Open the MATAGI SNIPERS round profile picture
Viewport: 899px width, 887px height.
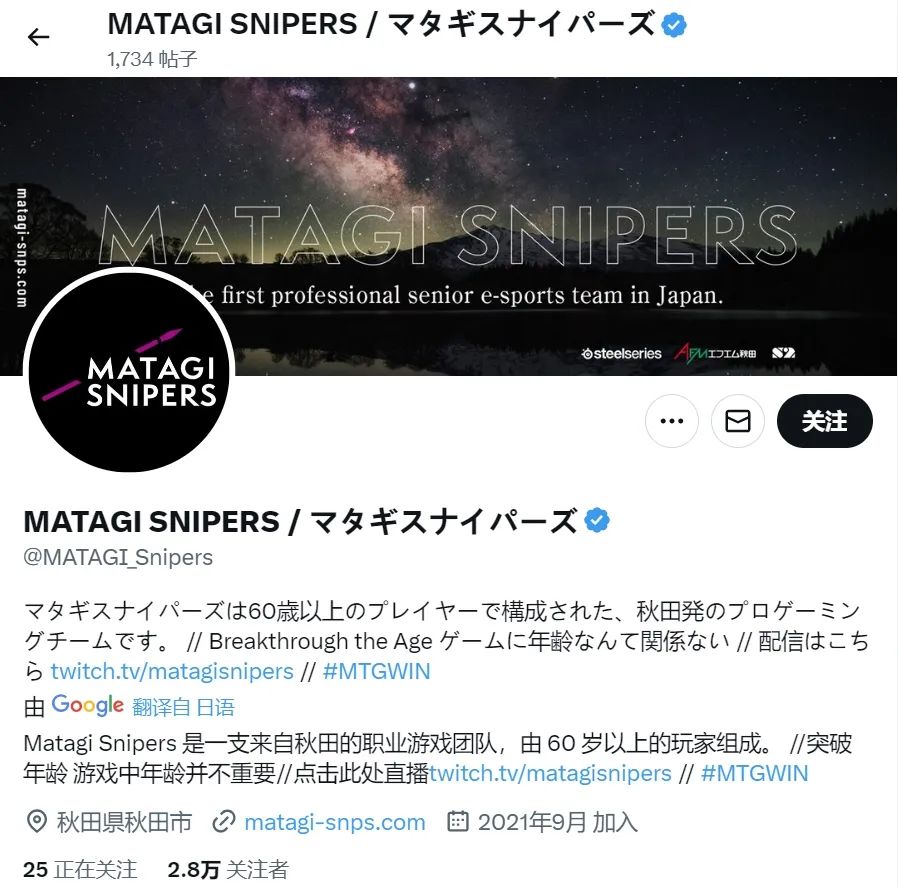pyautogui.click(x=129, y=371)
